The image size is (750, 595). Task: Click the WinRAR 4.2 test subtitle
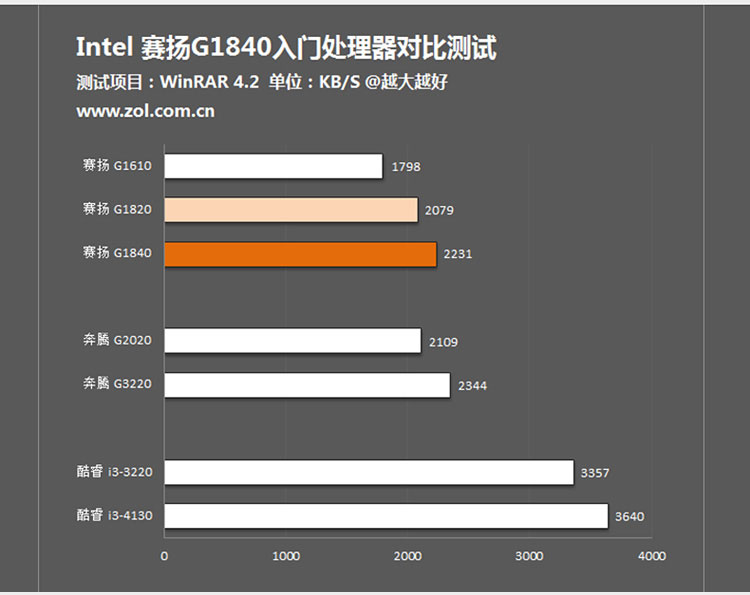click(x=261, y=82)
